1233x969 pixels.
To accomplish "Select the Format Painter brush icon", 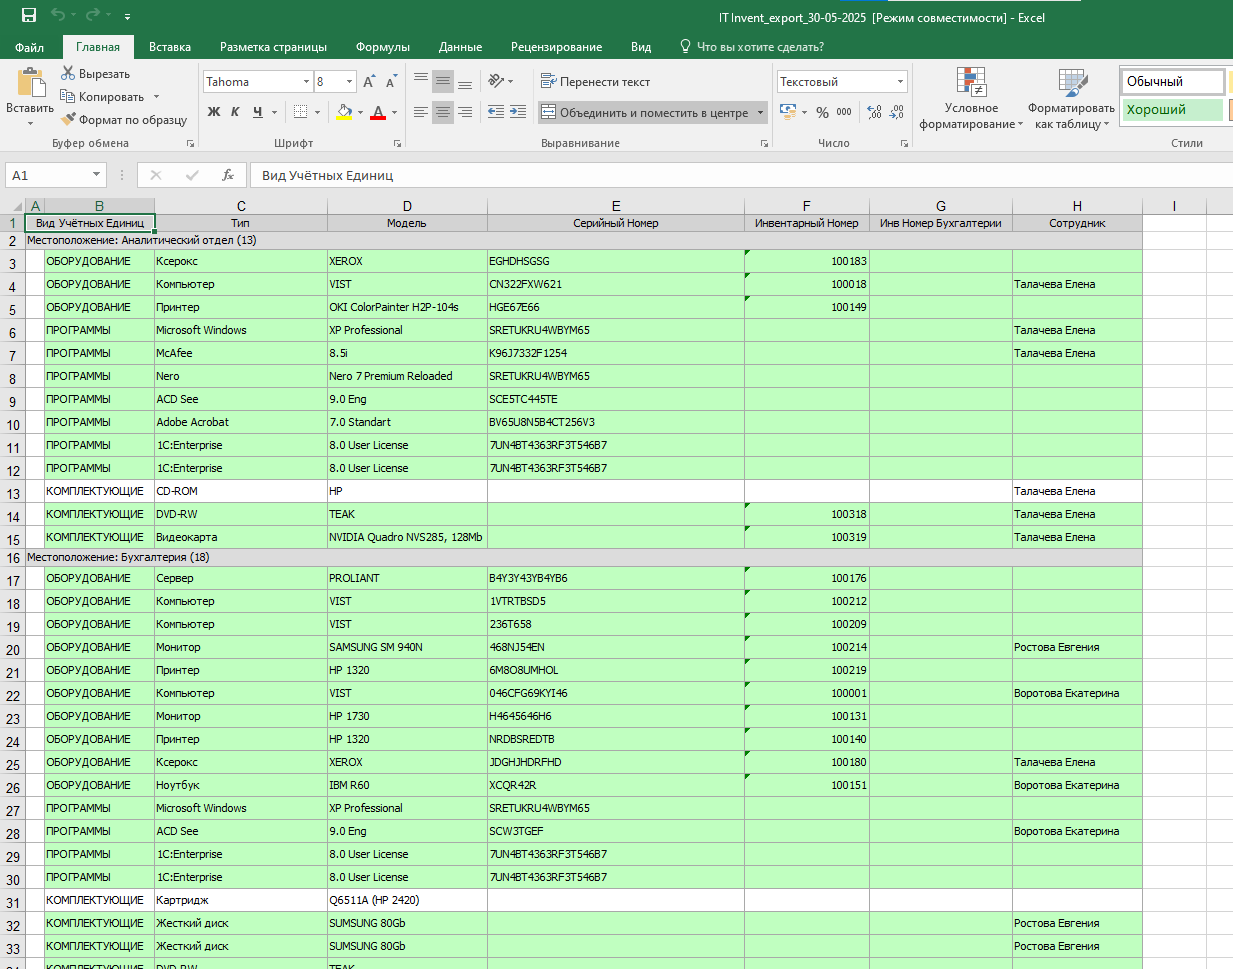I will 68,119.
